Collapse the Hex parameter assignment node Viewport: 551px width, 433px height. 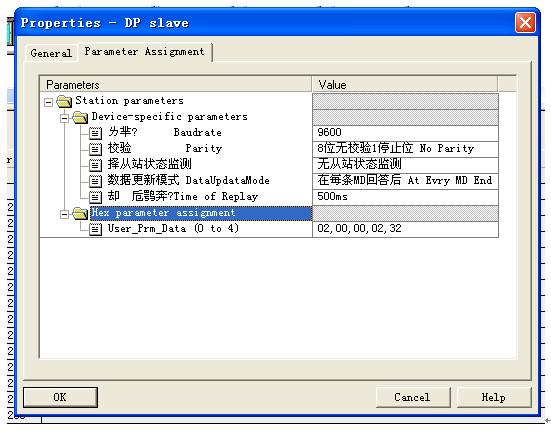click(x=64, y=214)
